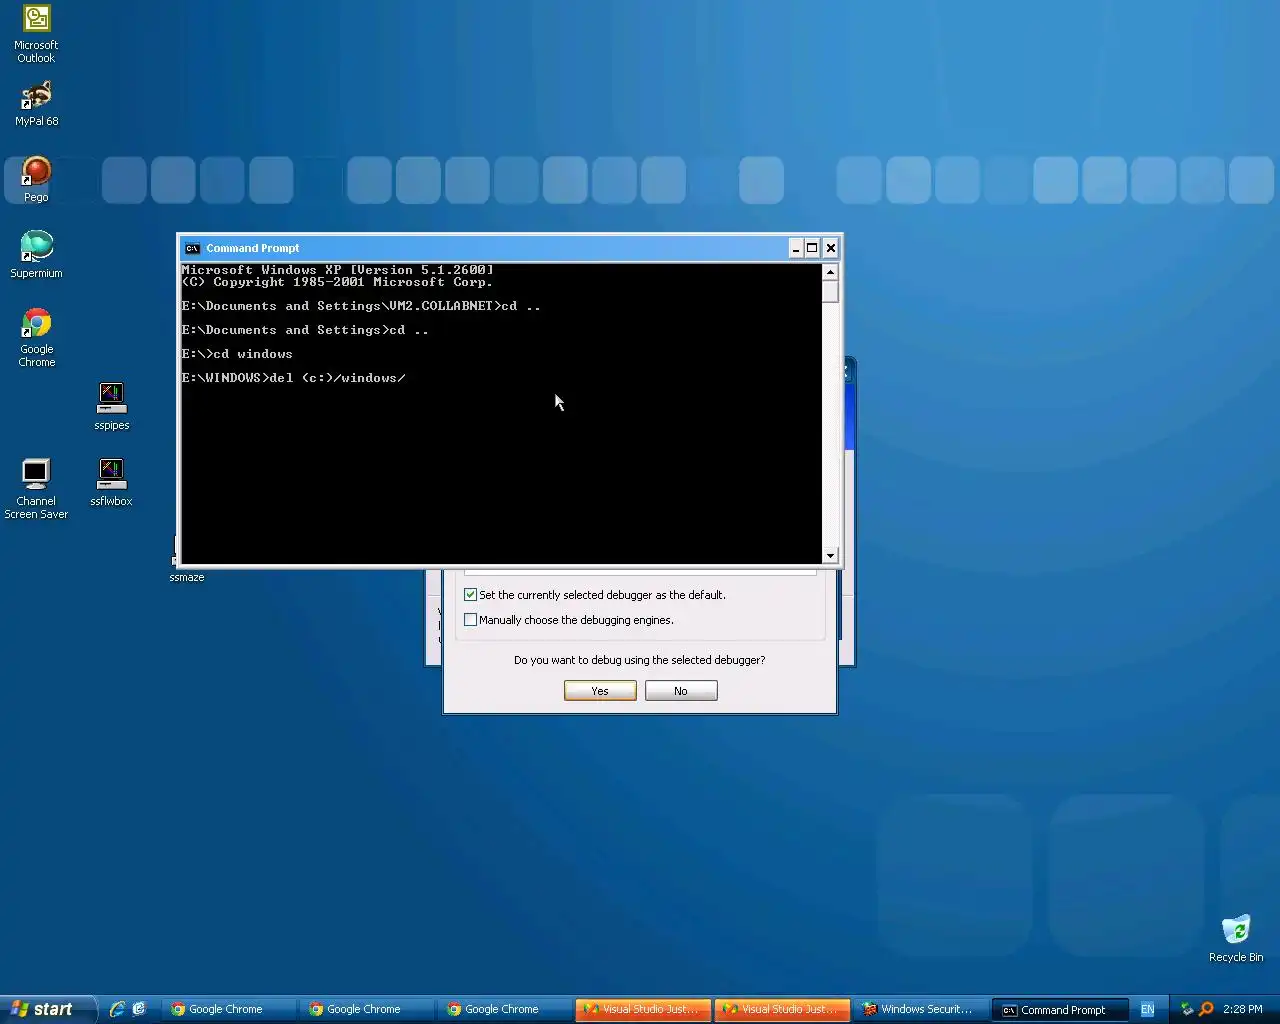Screen dimensions: 1280x1024
Task: Click the system tray magnifier icon
Action: [1206, 1009]
